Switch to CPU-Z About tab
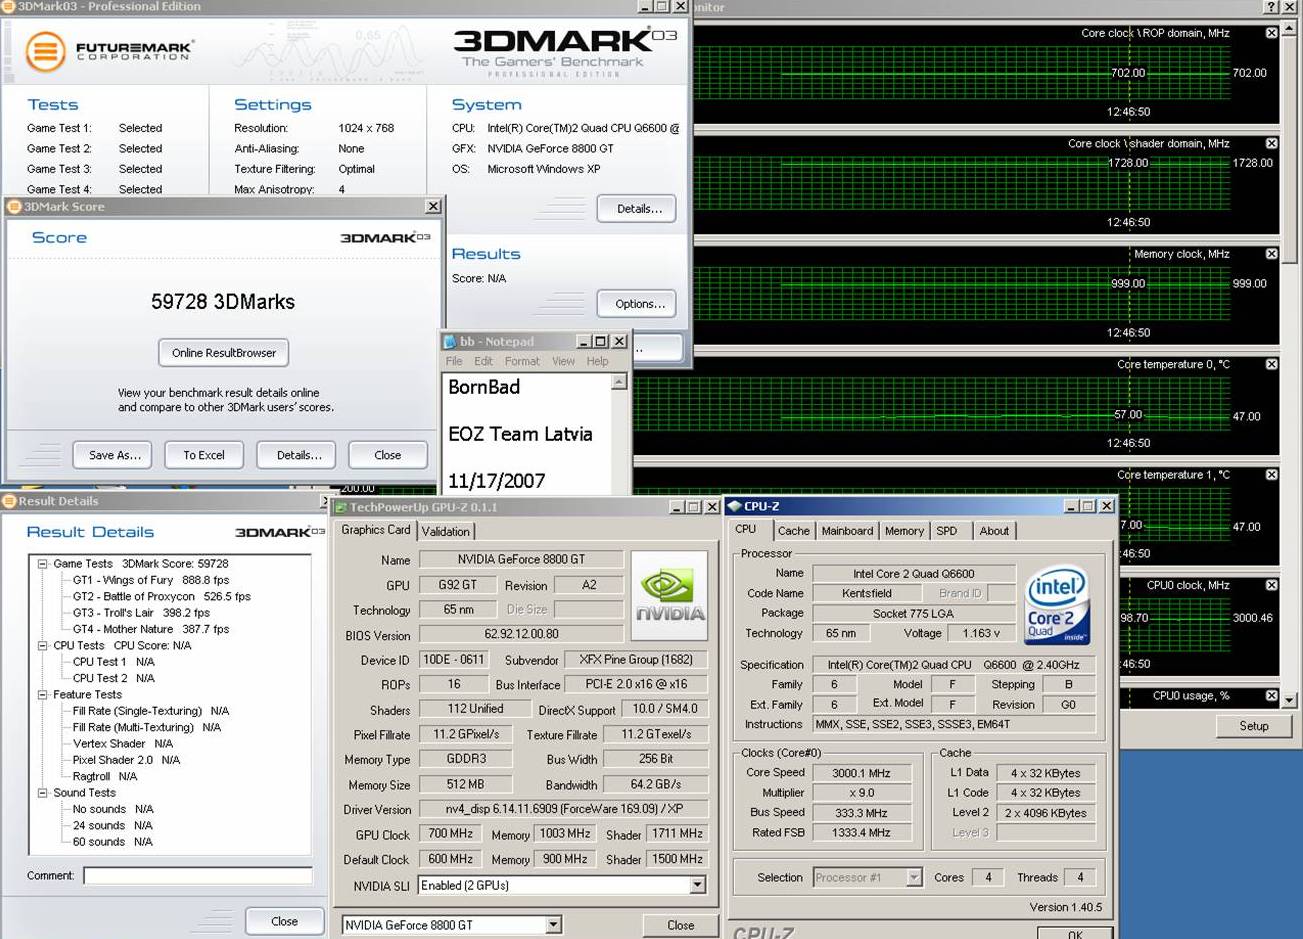1303x939 pixels. (994, 531)
